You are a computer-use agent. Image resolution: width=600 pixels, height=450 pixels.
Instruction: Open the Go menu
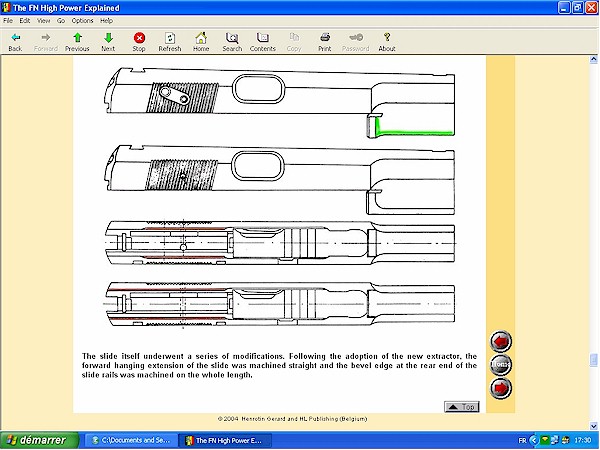click(x=61, y=21)
